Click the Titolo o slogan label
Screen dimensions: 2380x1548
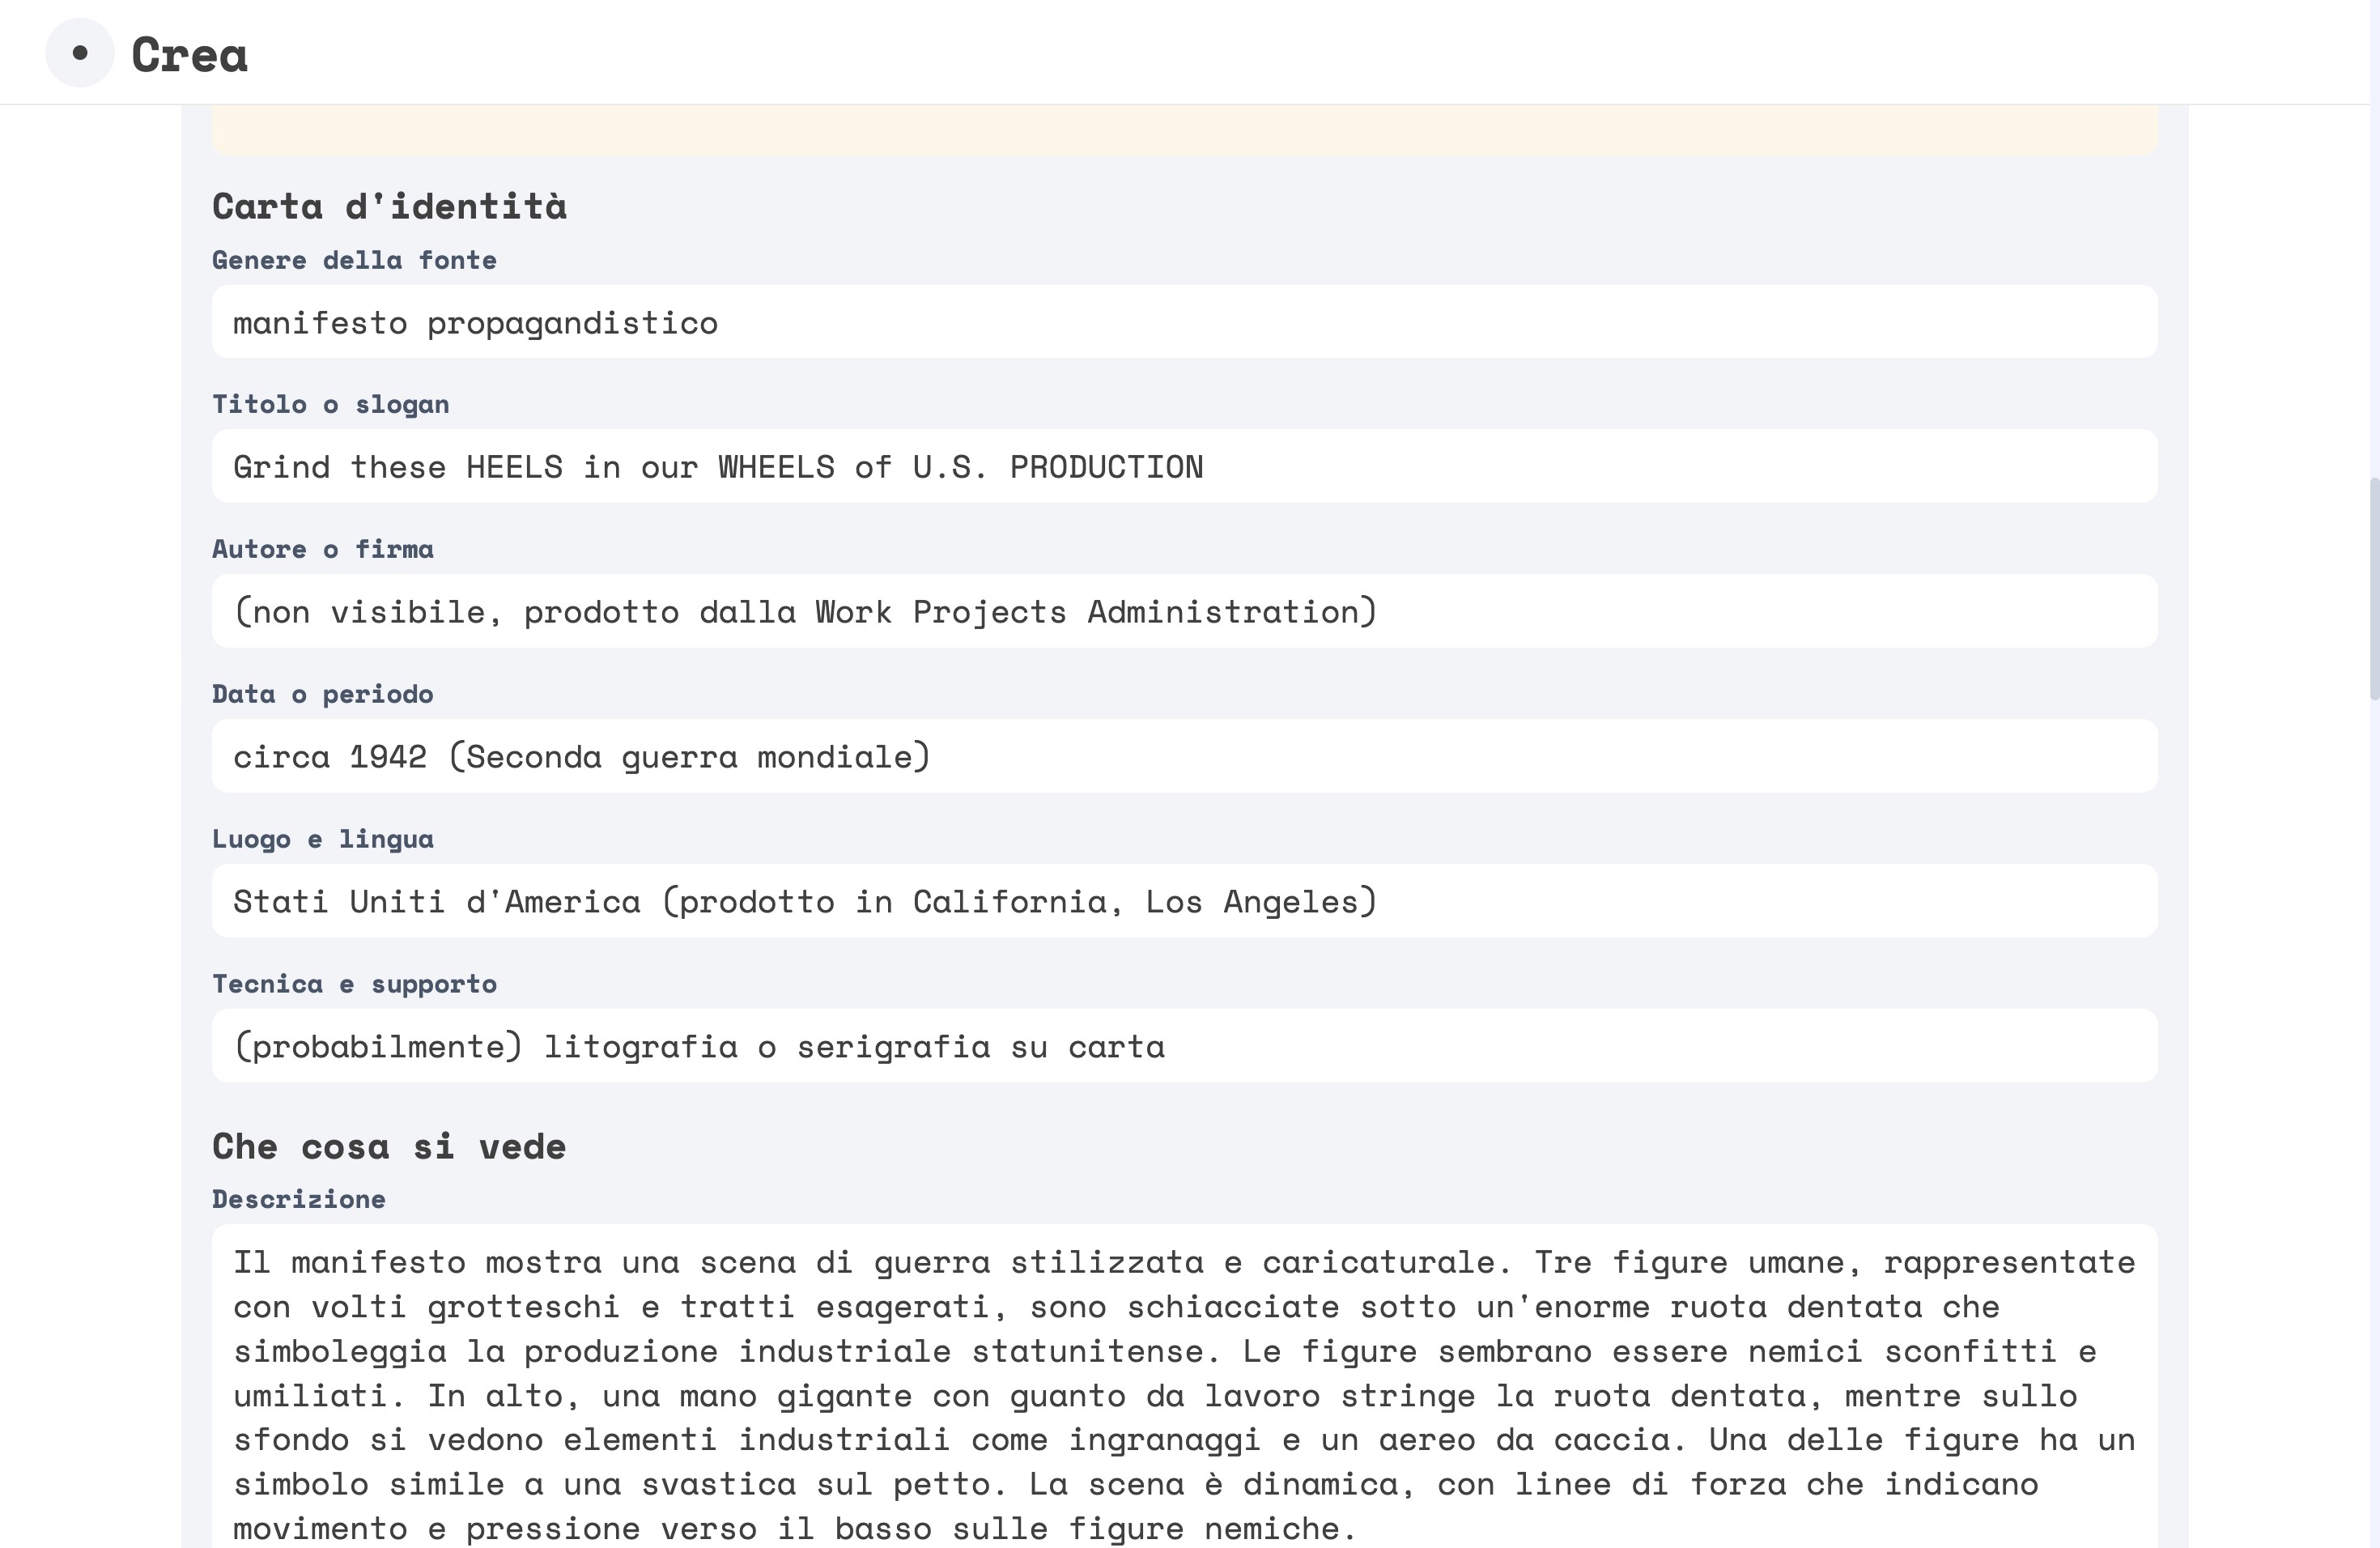[330, 404]
